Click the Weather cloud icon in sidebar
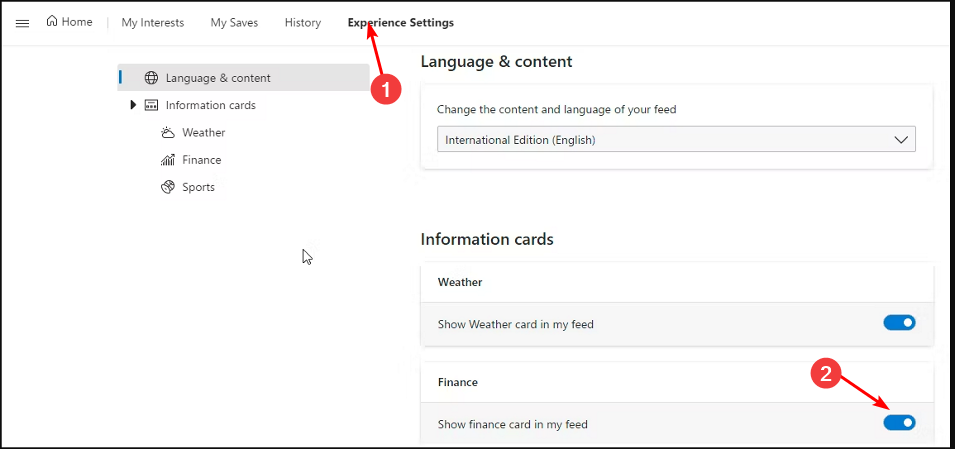The height and width of the screenshot is (449, 955). tap(168, 132)
